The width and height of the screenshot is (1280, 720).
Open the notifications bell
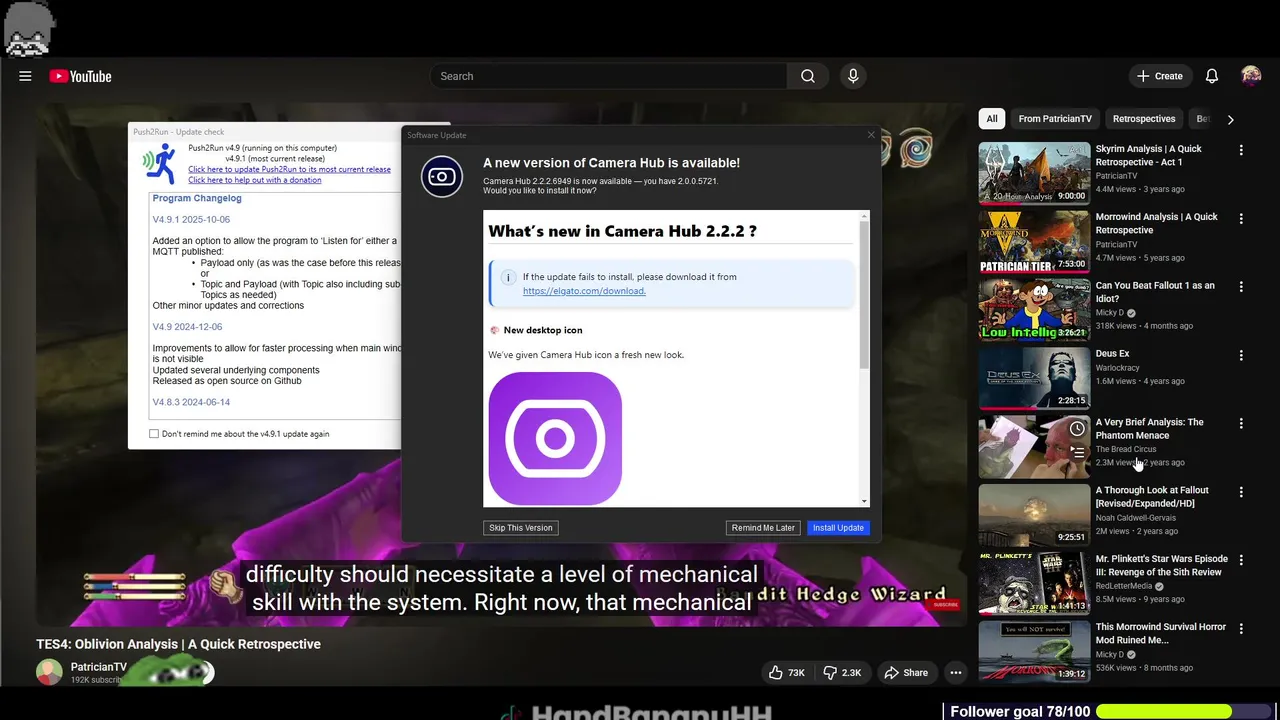click(1212, 76)
